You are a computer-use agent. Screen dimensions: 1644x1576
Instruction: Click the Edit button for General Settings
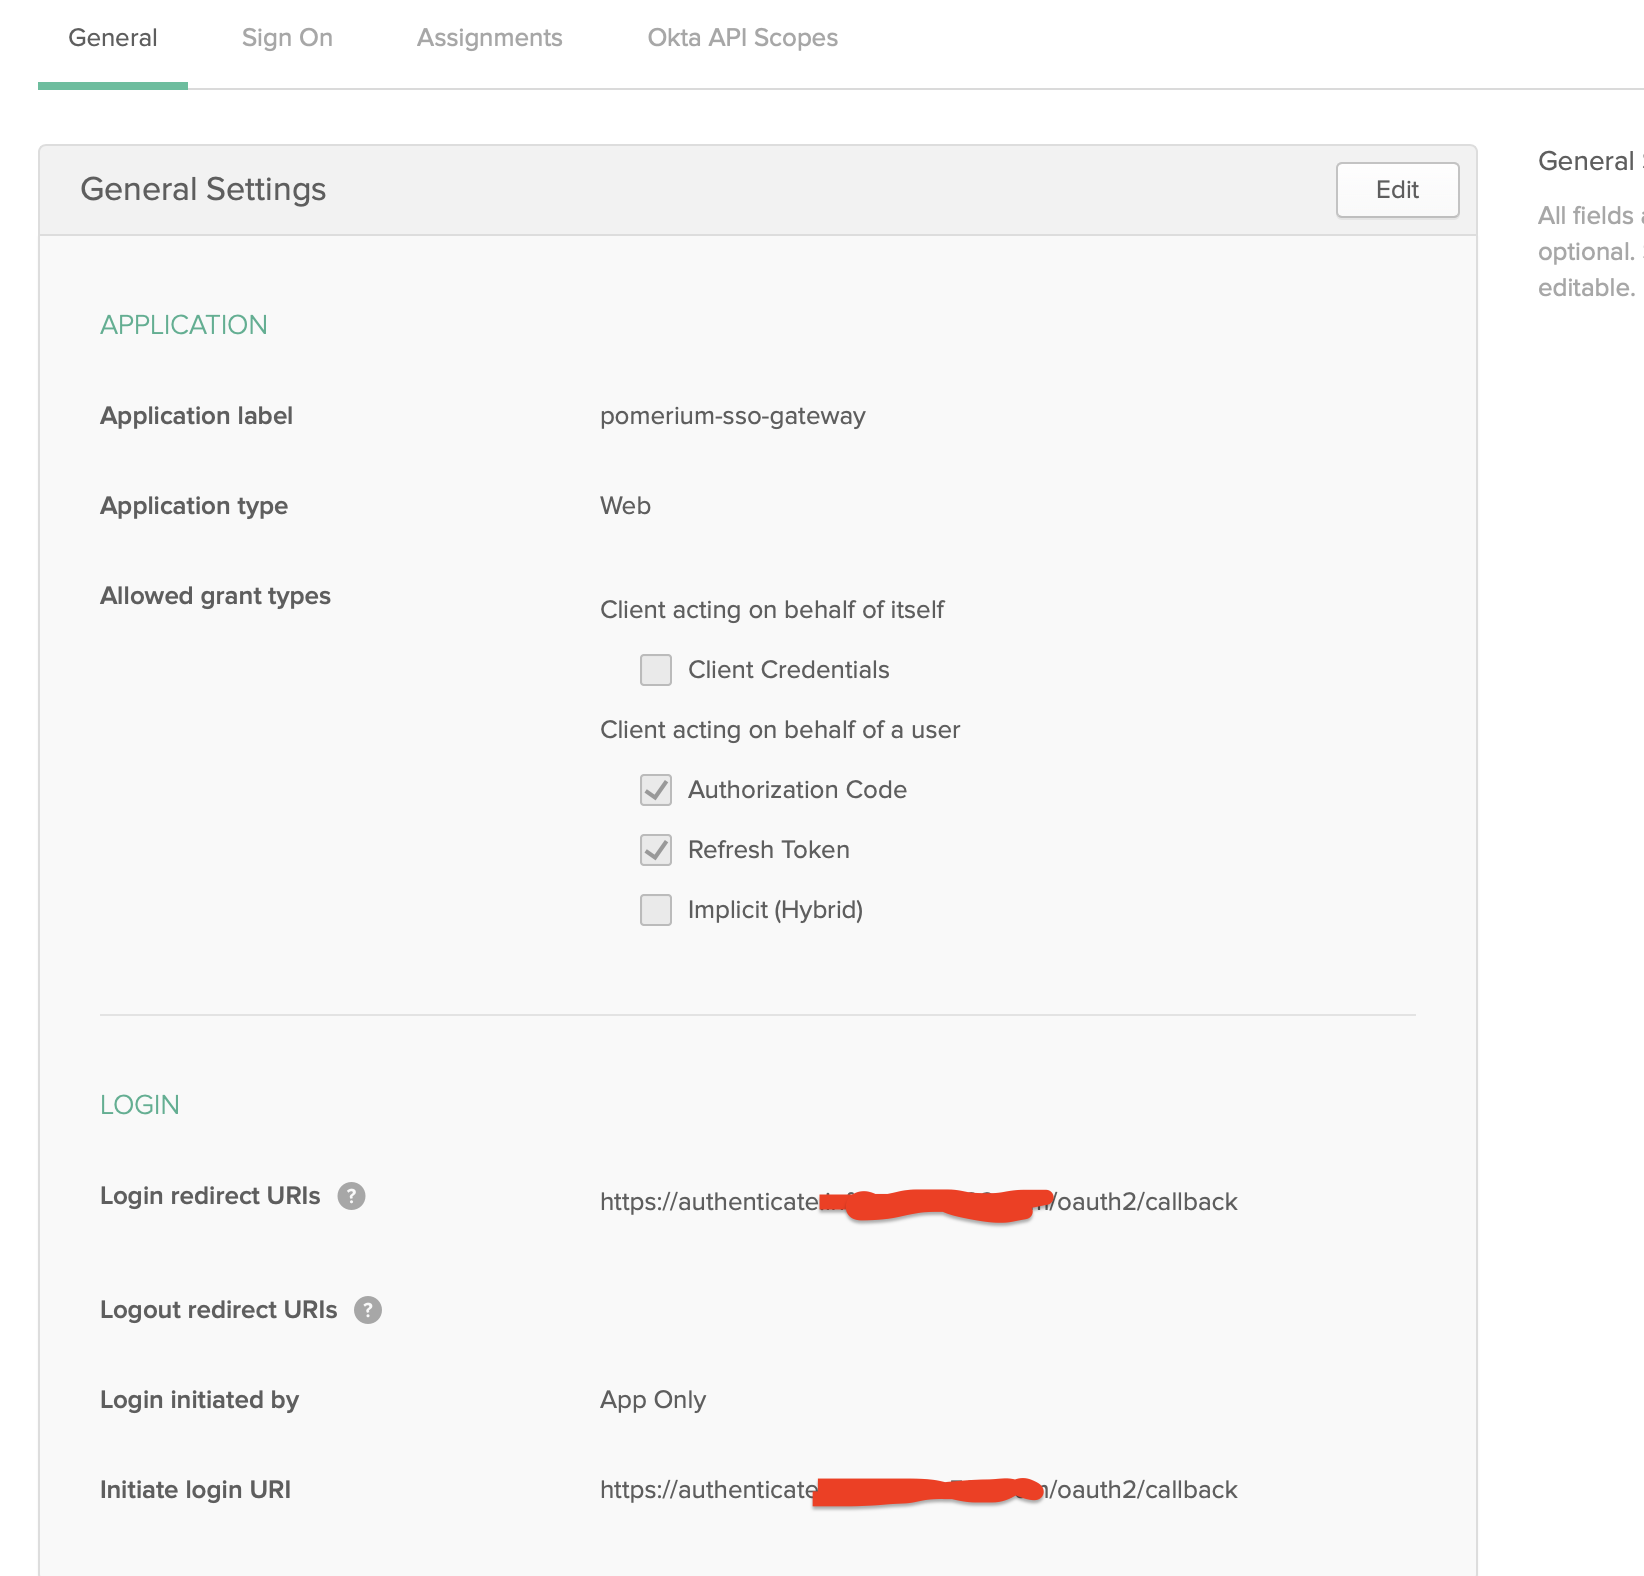click(1396, 189)
